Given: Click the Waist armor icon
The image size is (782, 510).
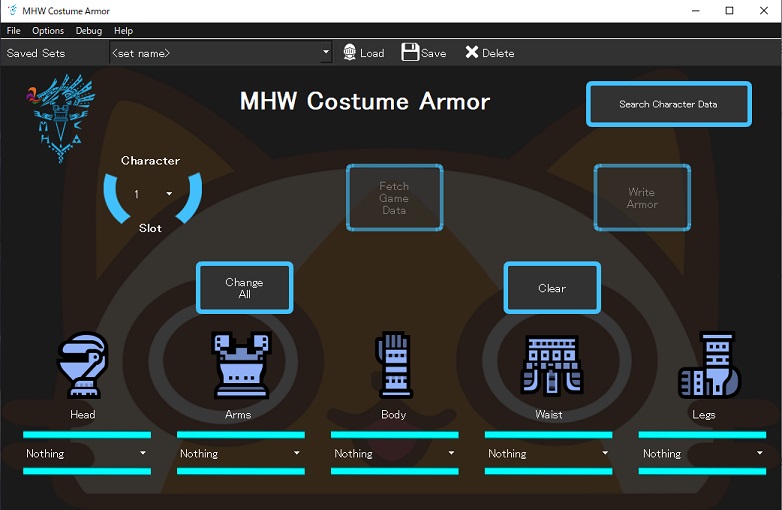Looking at the screenshot, I should click(x=552, y=365).
